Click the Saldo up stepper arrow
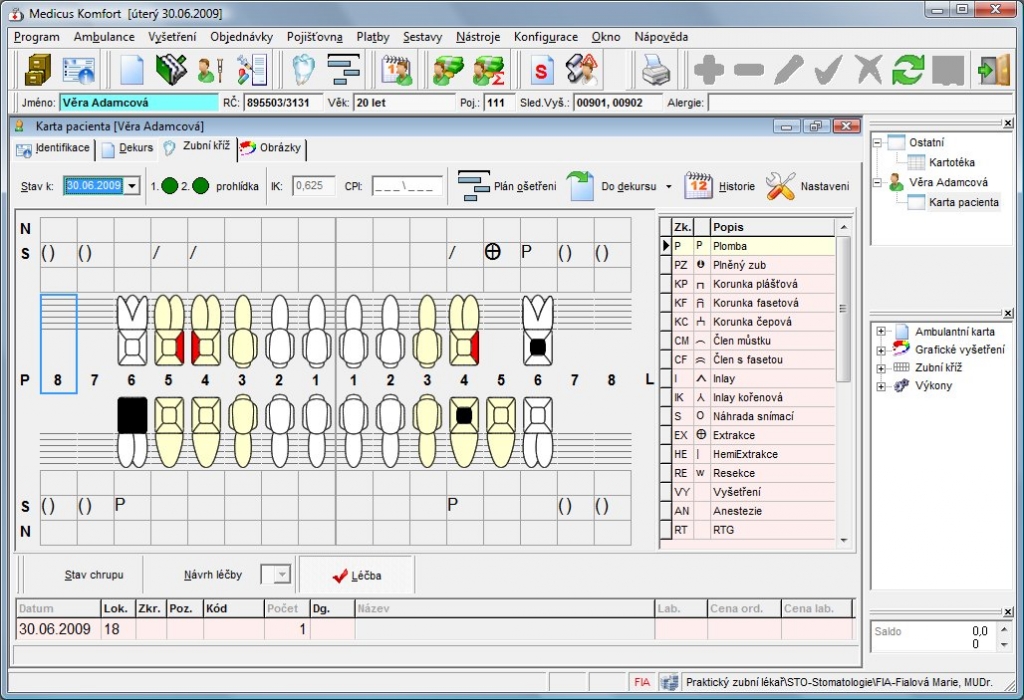The height and width of the screenshot is (700, 1024). point(1004,629)
